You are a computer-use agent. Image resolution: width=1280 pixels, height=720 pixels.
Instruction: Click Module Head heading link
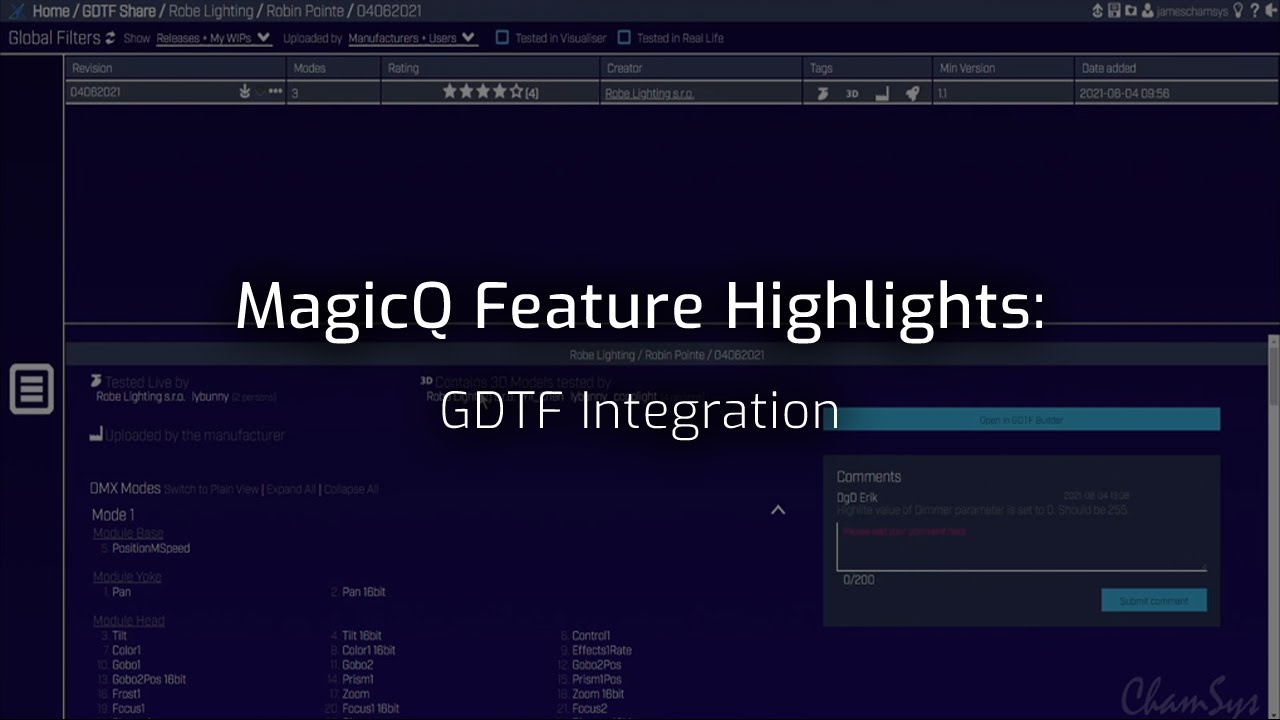129,621
